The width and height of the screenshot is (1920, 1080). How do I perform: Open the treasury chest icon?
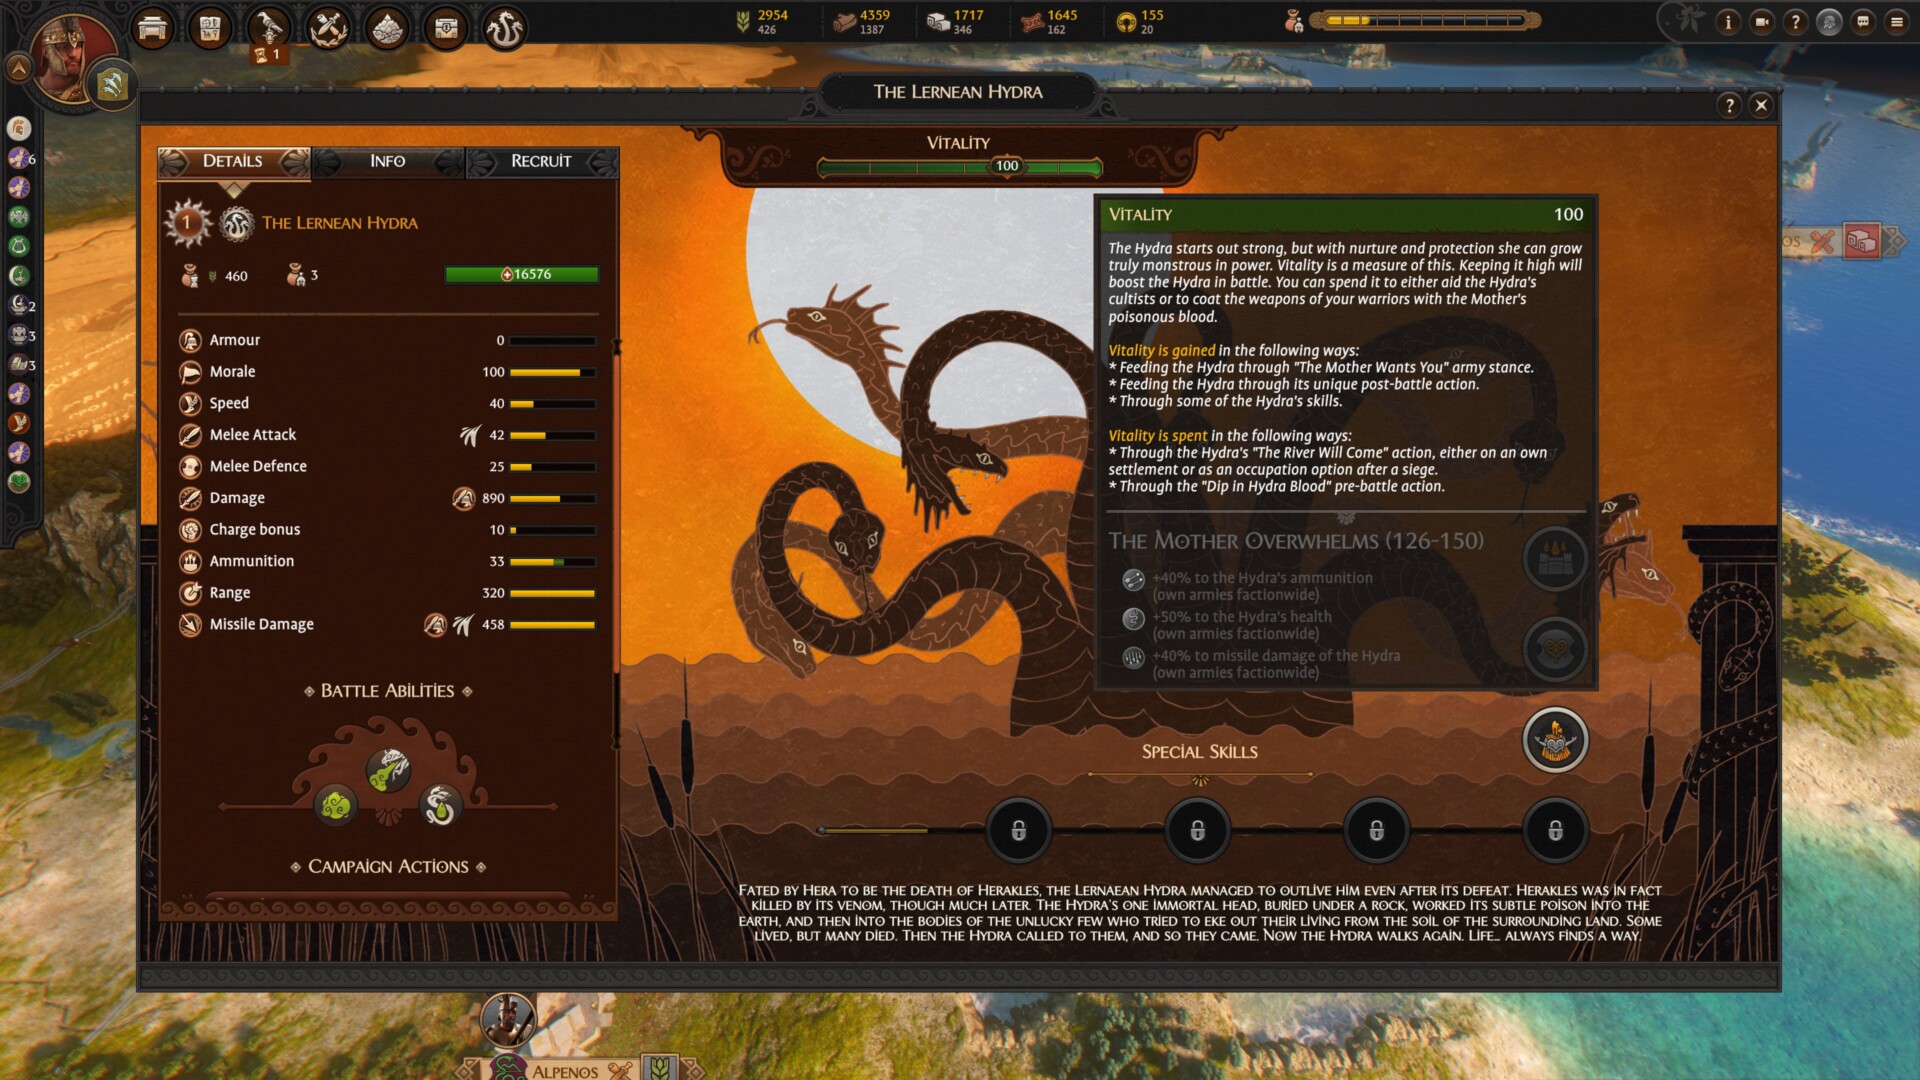coord(446,28)
